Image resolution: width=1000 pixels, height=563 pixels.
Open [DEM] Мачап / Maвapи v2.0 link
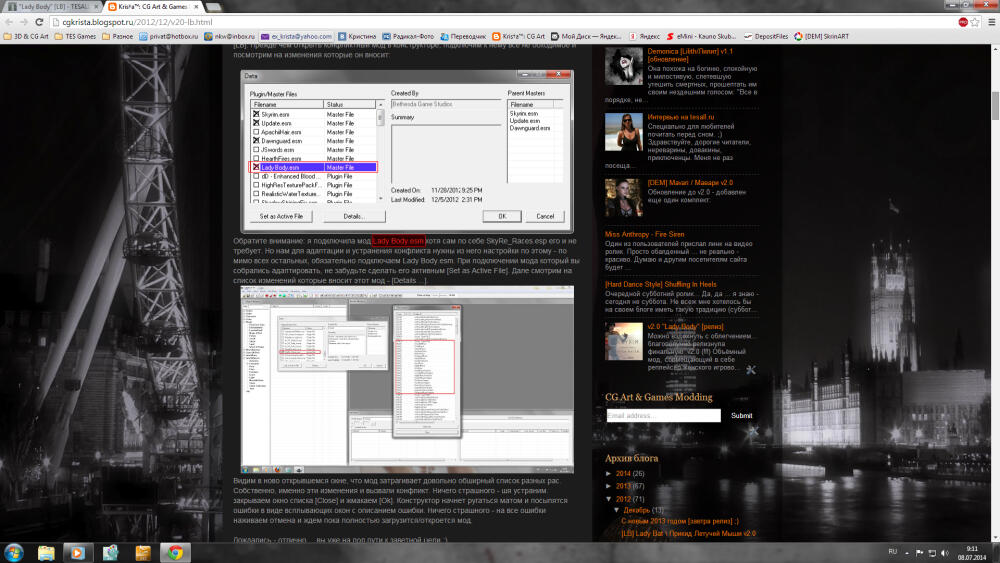point(690,183)
